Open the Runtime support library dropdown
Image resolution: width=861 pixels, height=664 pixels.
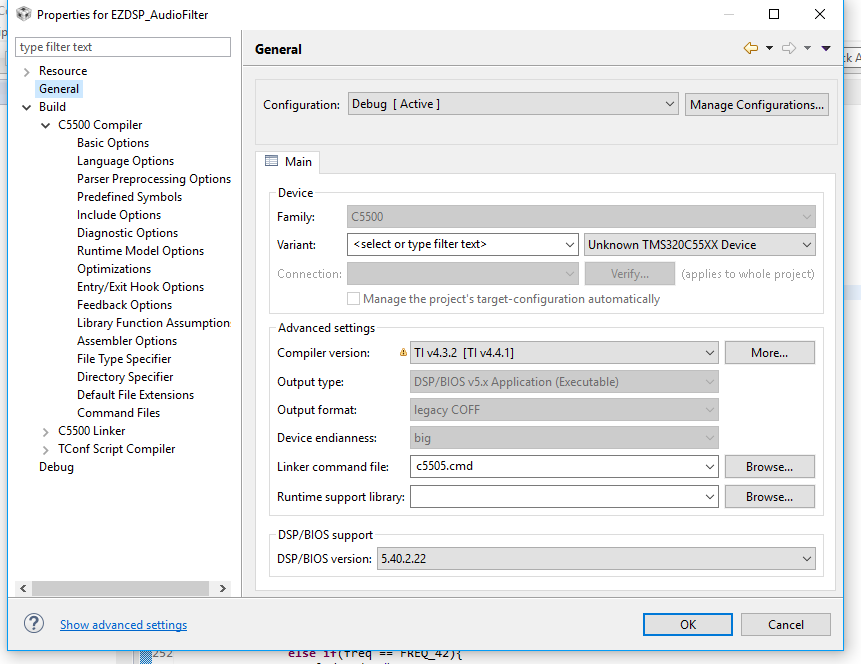tap(709, 496)
